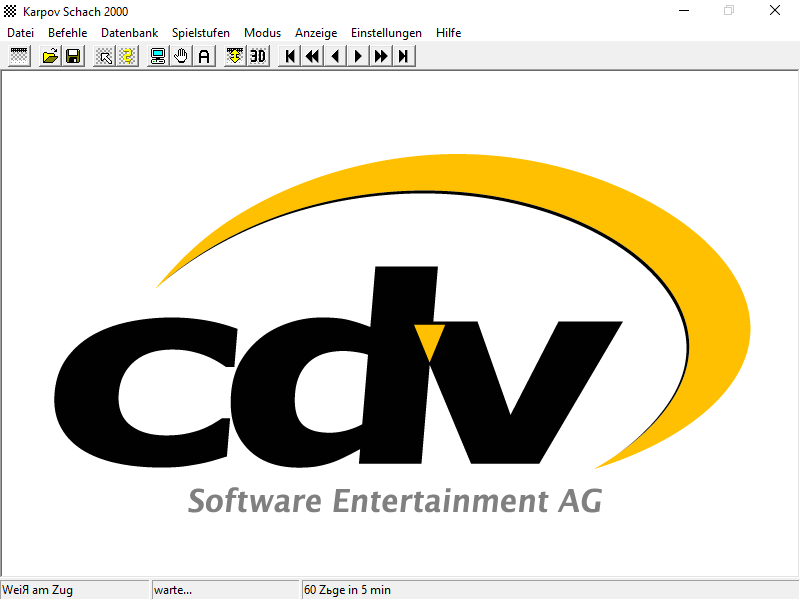
Task: Click the '60 Züge in 5 min' status
Action: (550, 590)
